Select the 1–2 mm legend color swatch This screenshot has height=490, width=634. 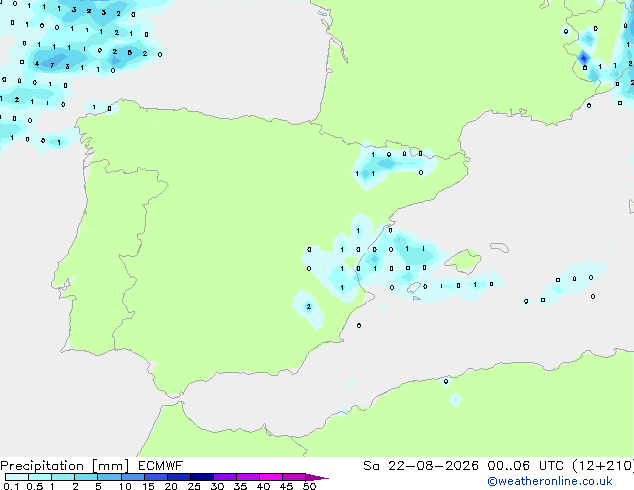[x=63, y=477]
